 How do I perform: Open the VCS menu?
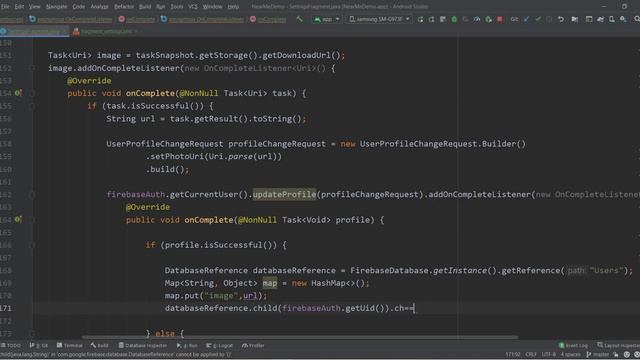pyautogui.click(x=193, y=7)
